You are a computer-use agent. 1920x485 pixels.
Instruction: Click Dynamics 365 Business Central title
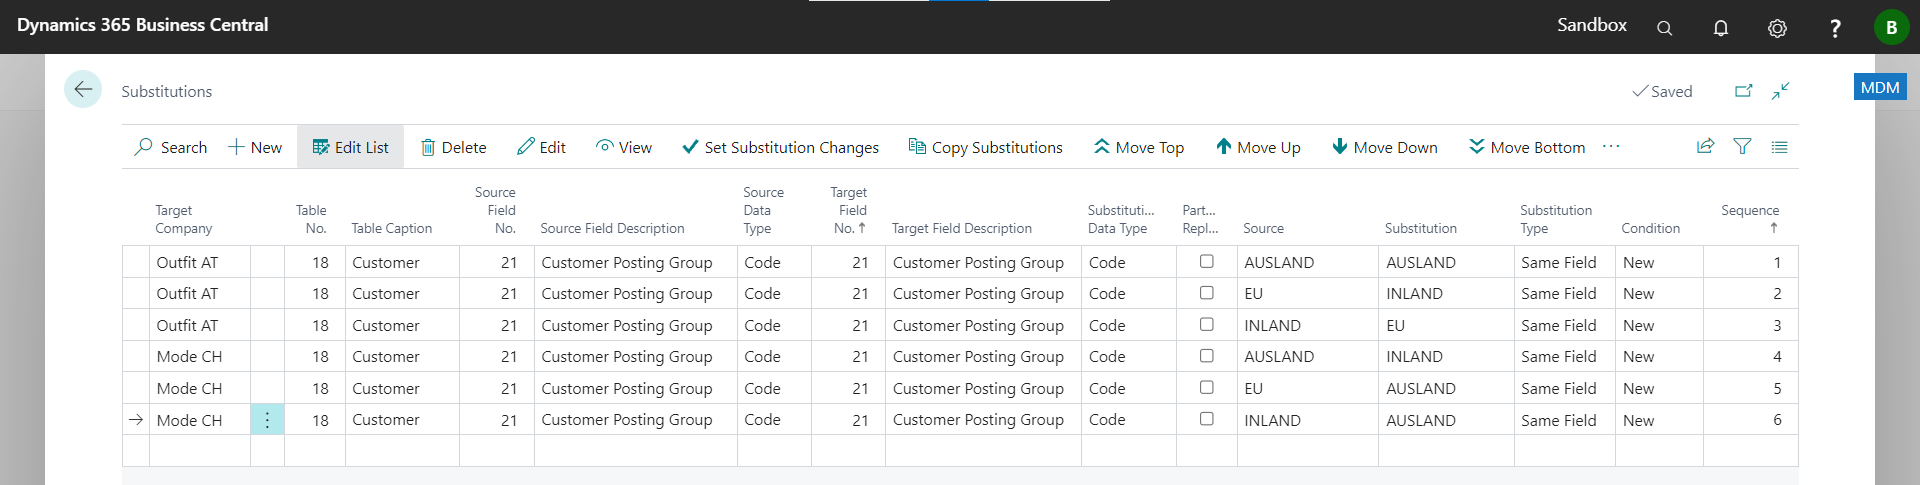pos(142,25)
